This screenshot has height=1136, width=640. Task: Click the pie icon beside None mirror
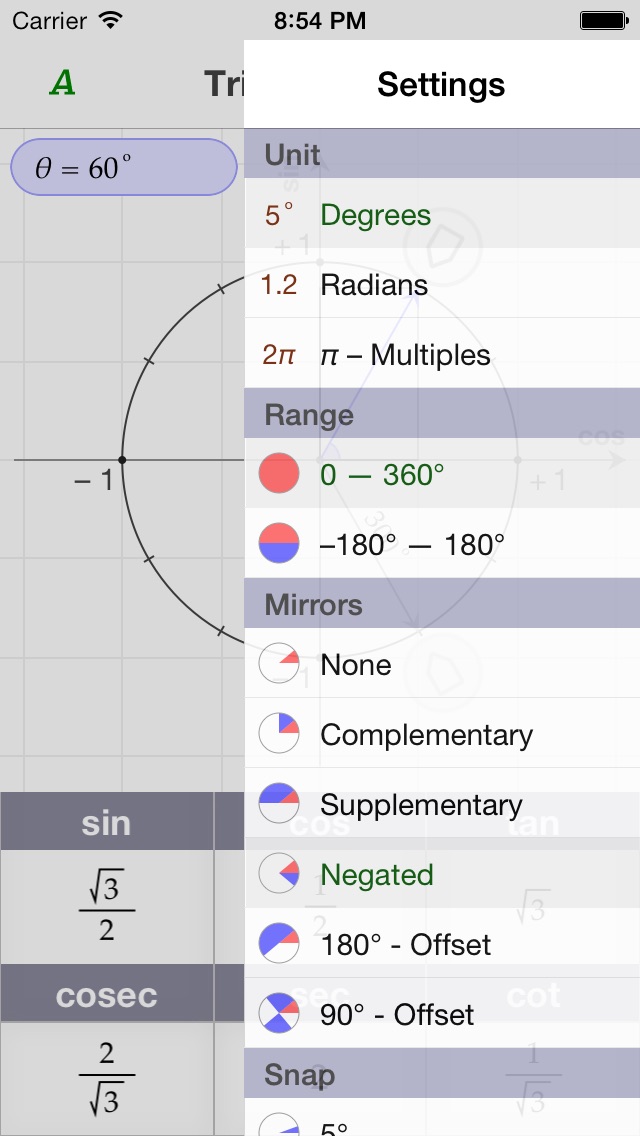[278, 663]
